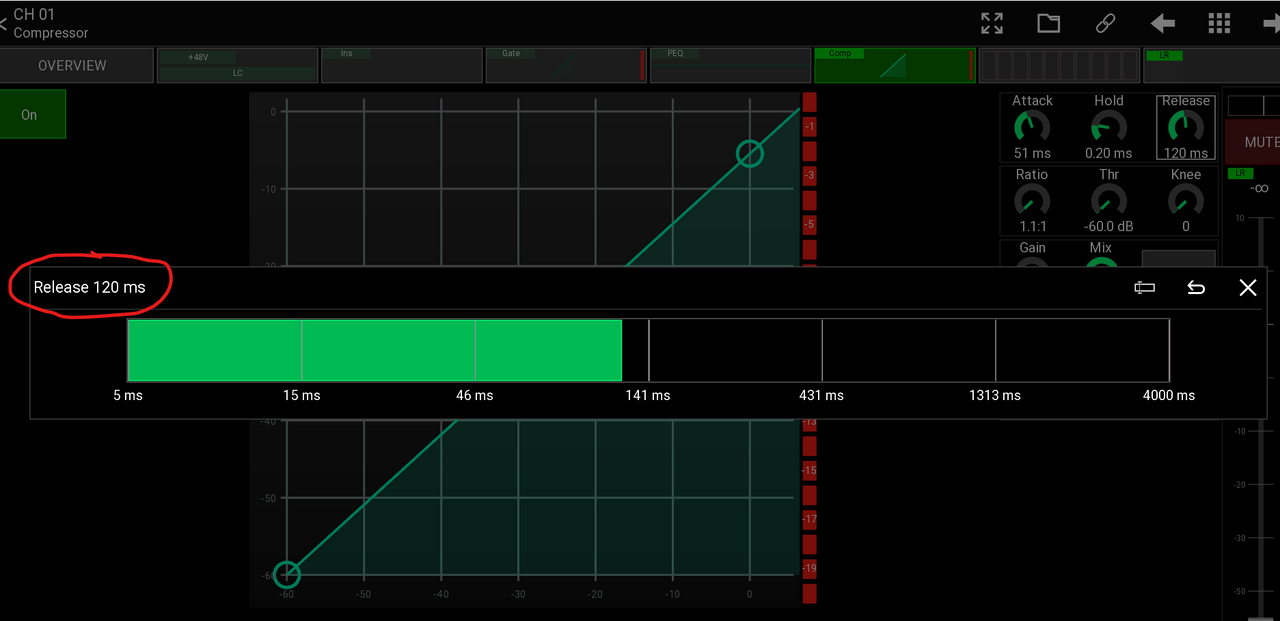Image resolution: width=1280 pixels, height=621 pixels.
Task: Click the fullscreen expand icon in top bar
Action: pyautogui.click(x=992, y=23)
